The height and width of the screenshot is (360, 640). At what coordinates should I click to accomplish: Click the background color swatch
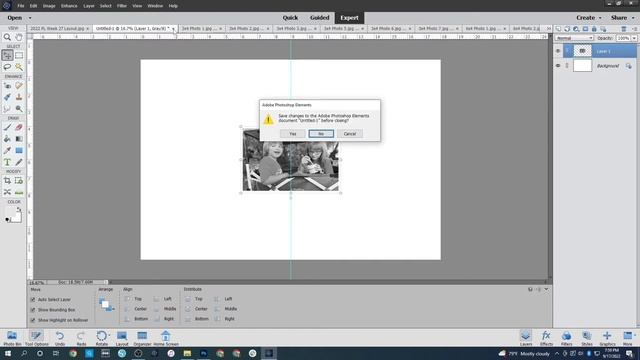coord(17,217)
